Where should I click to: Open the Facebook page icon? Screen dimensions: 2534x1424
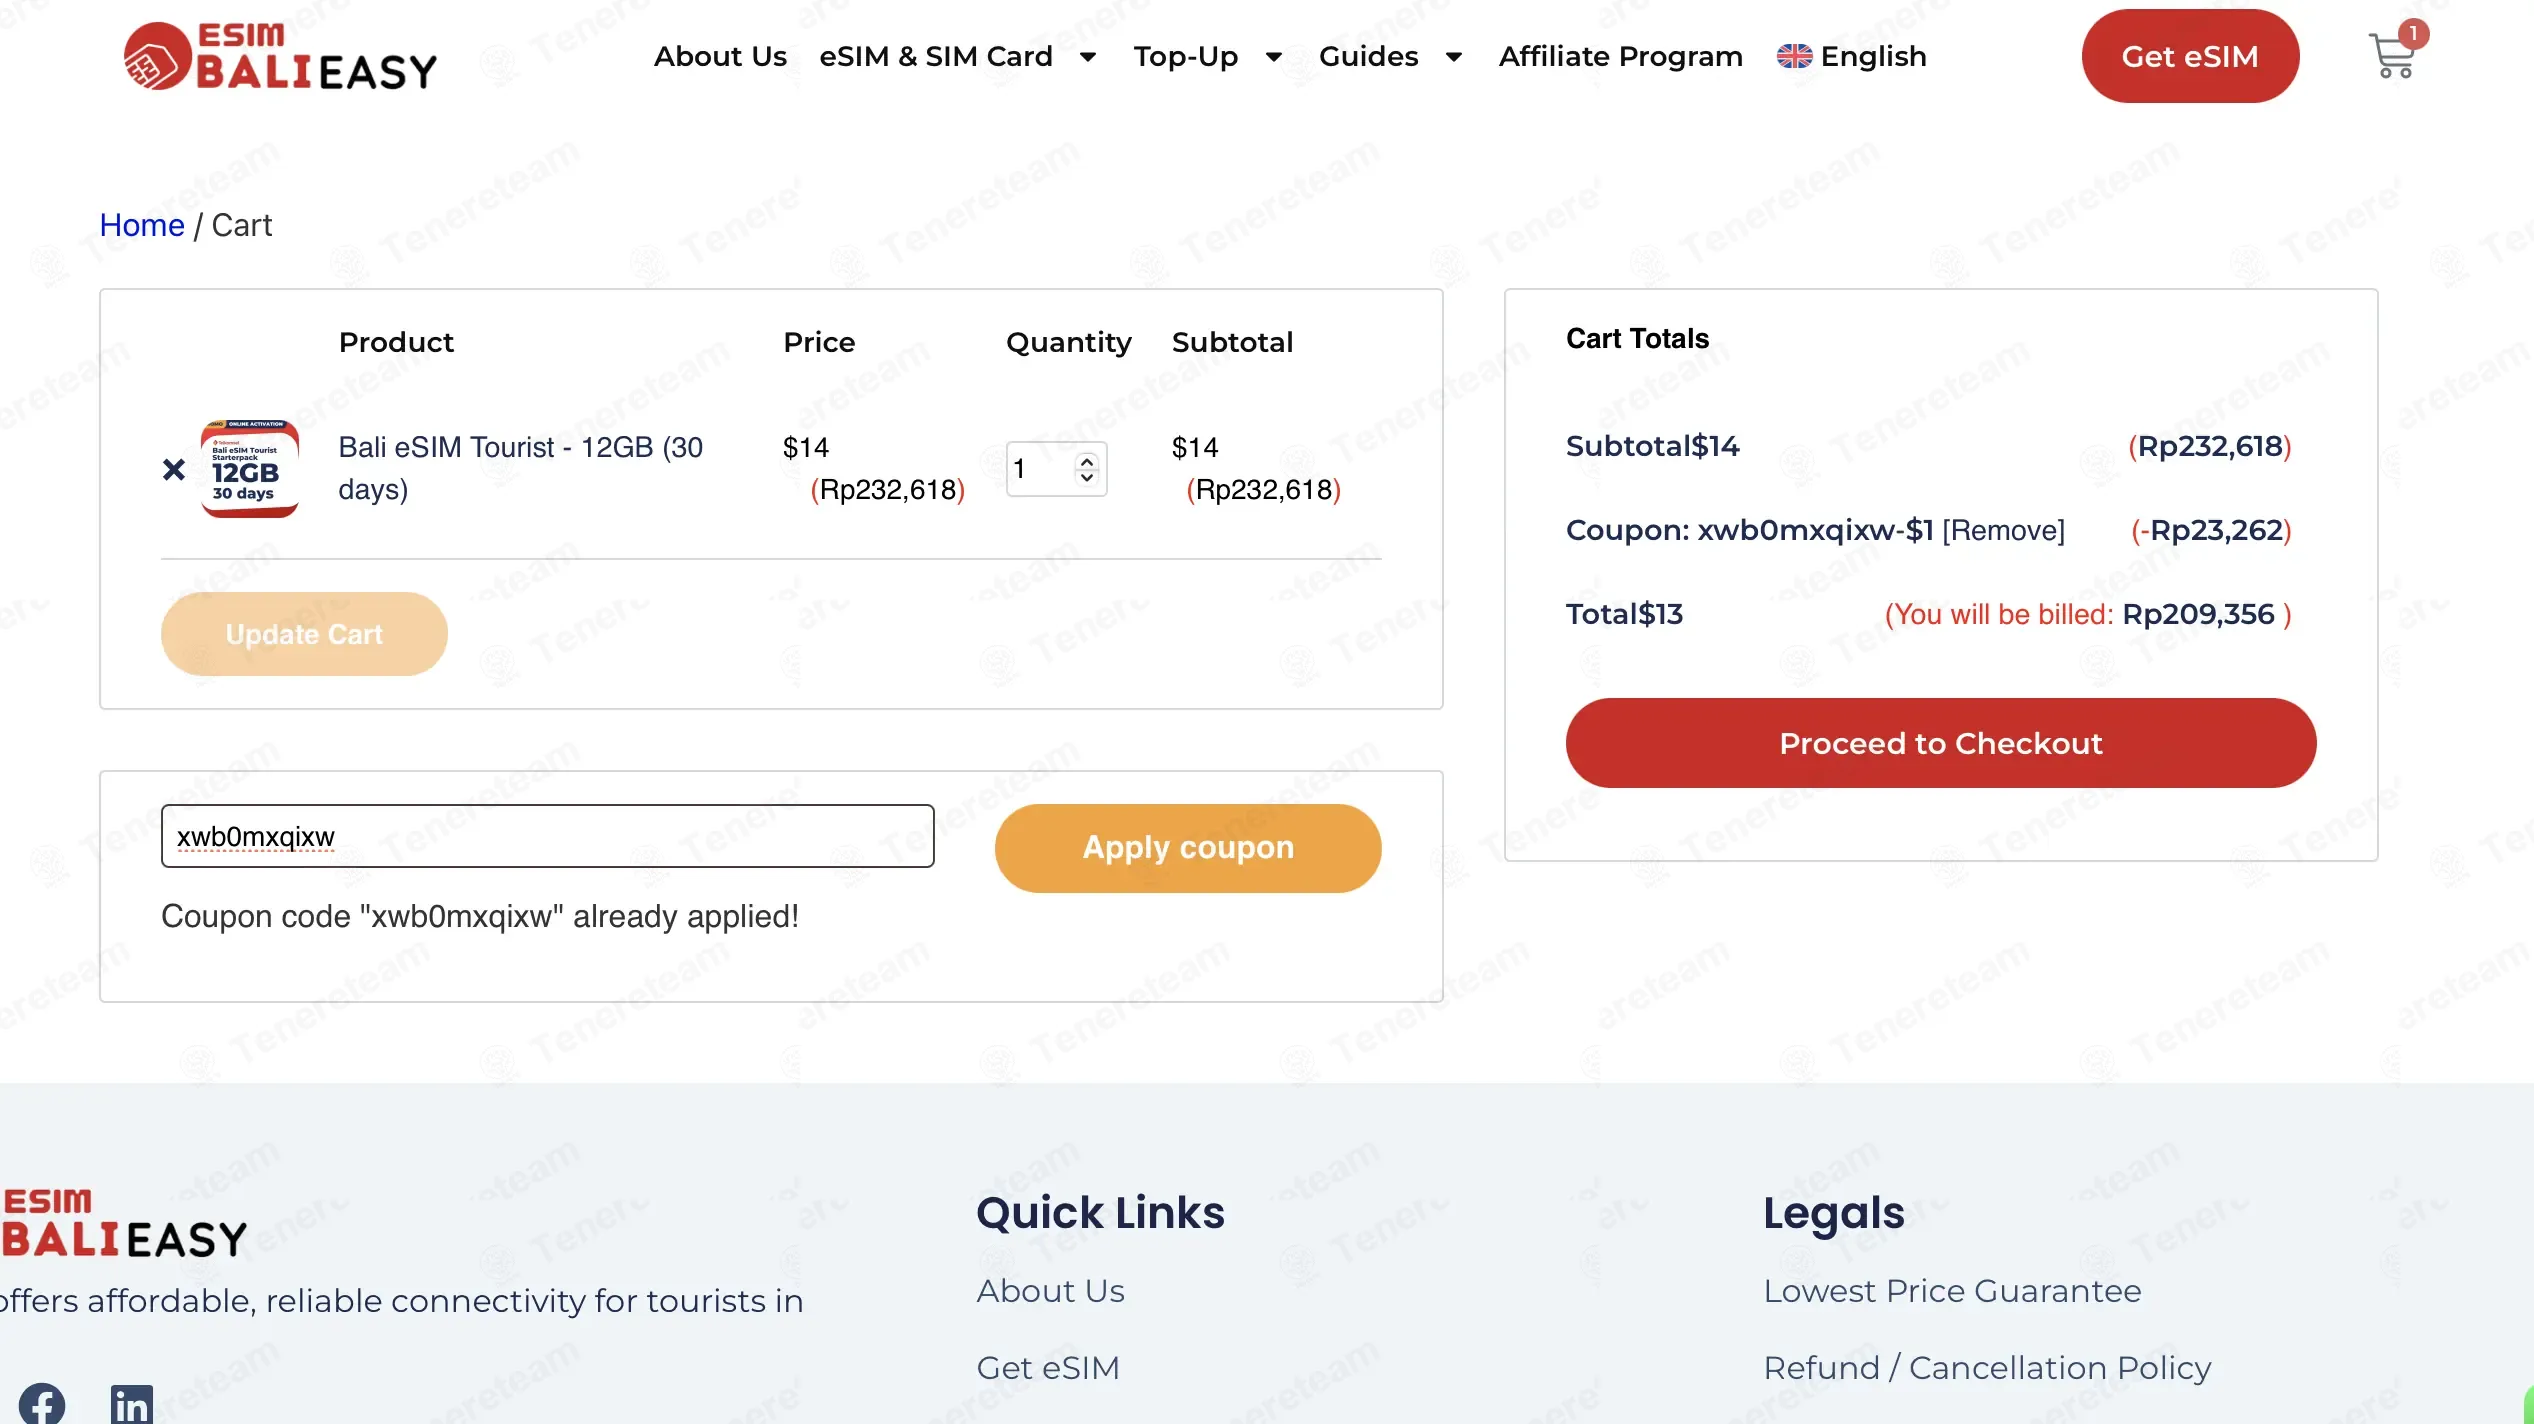coord(42,1404)
